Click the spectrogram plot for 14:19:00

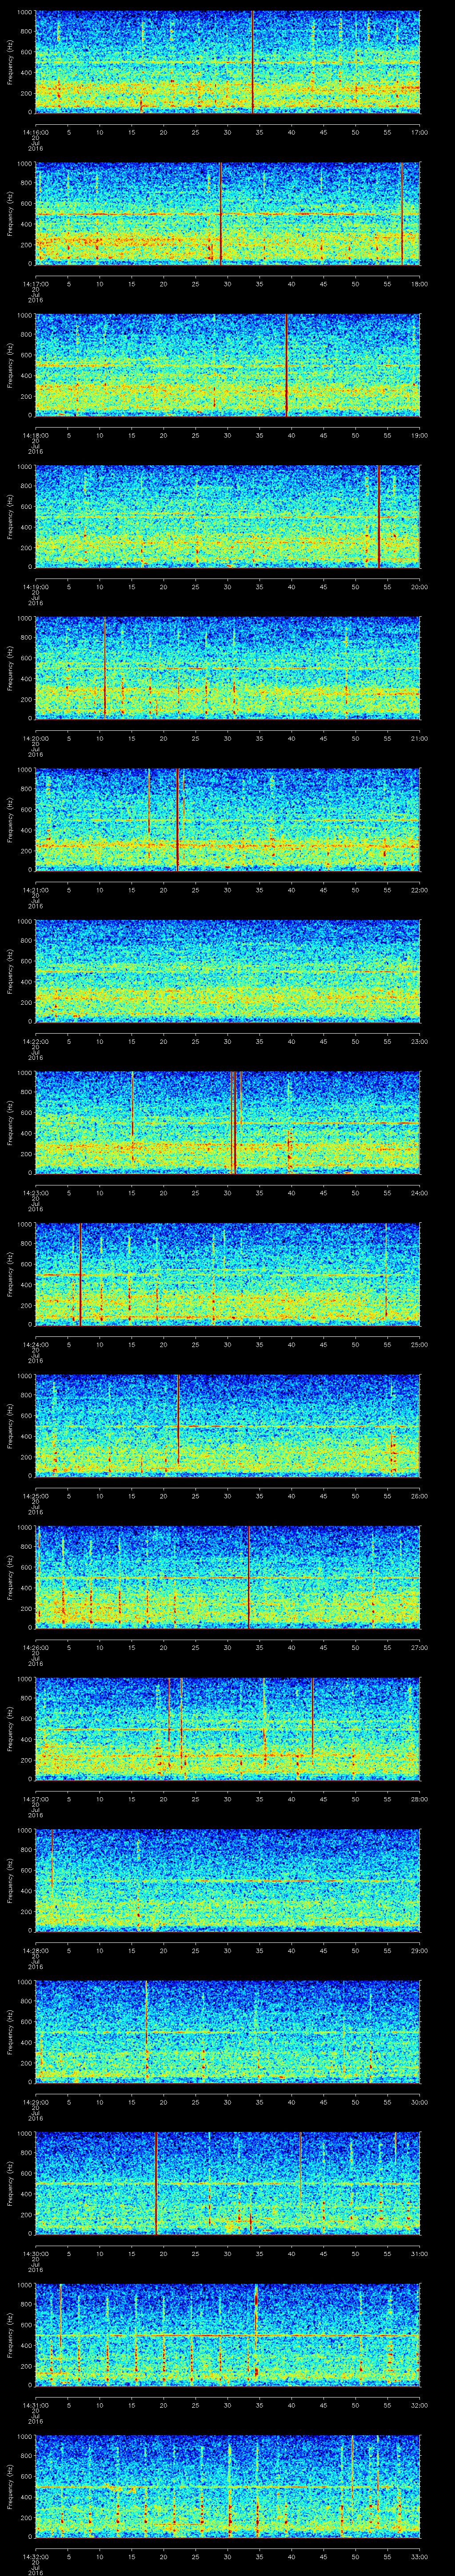227,516
